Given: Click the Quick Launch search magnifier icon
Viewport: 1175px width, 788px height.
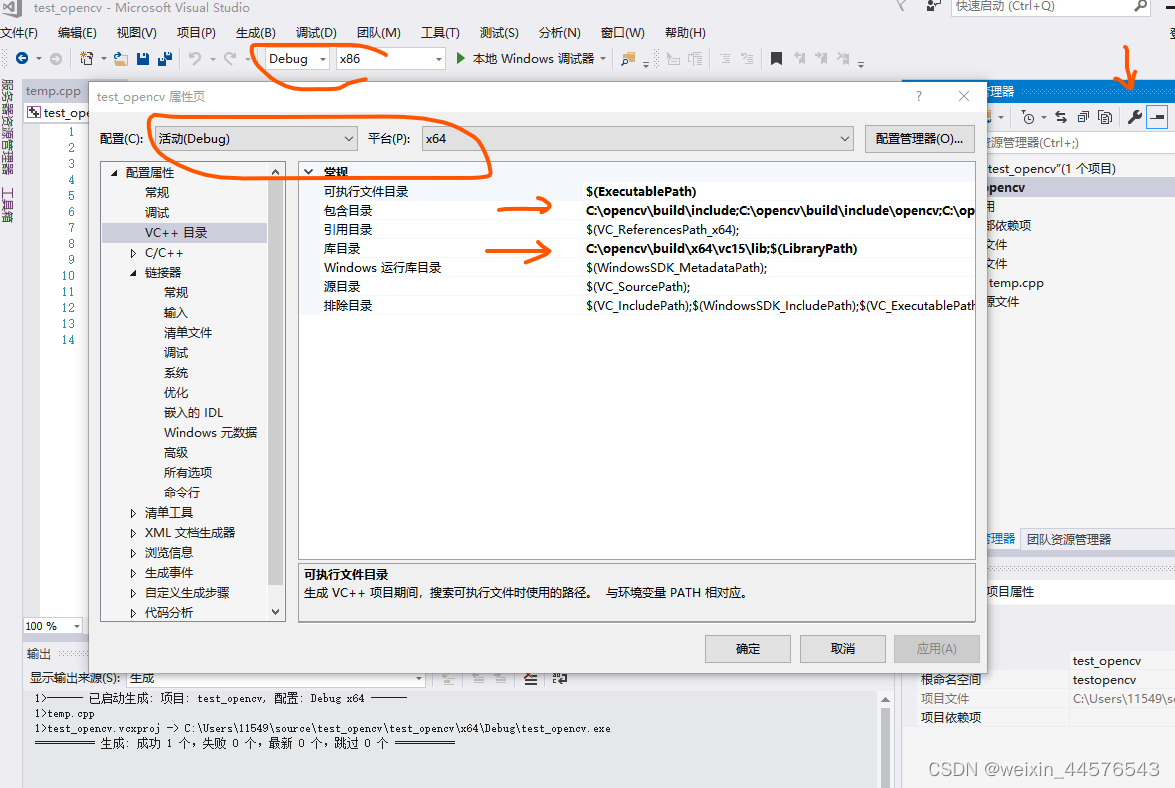Looking at the screenshot, I should tap(1141, 7).
